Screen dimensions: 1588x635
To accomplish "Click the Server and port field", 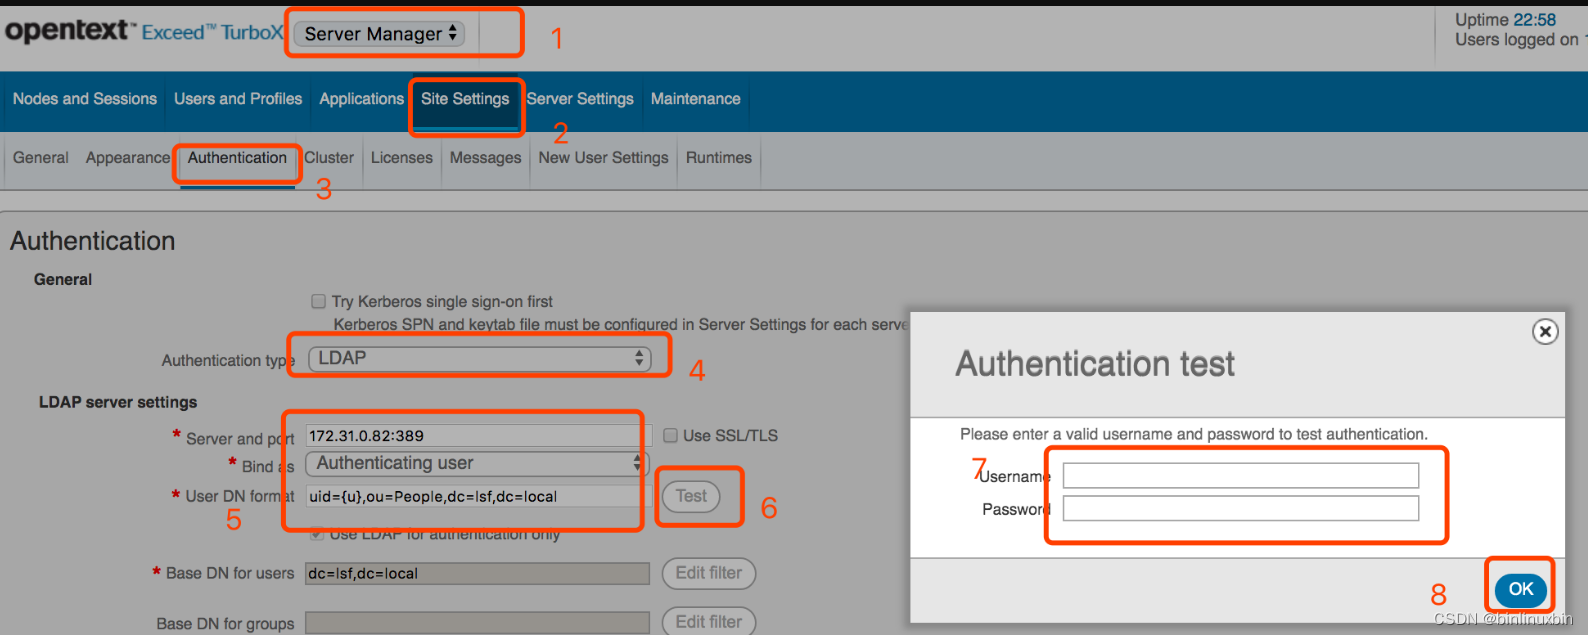I will click(x=478, y=436).
